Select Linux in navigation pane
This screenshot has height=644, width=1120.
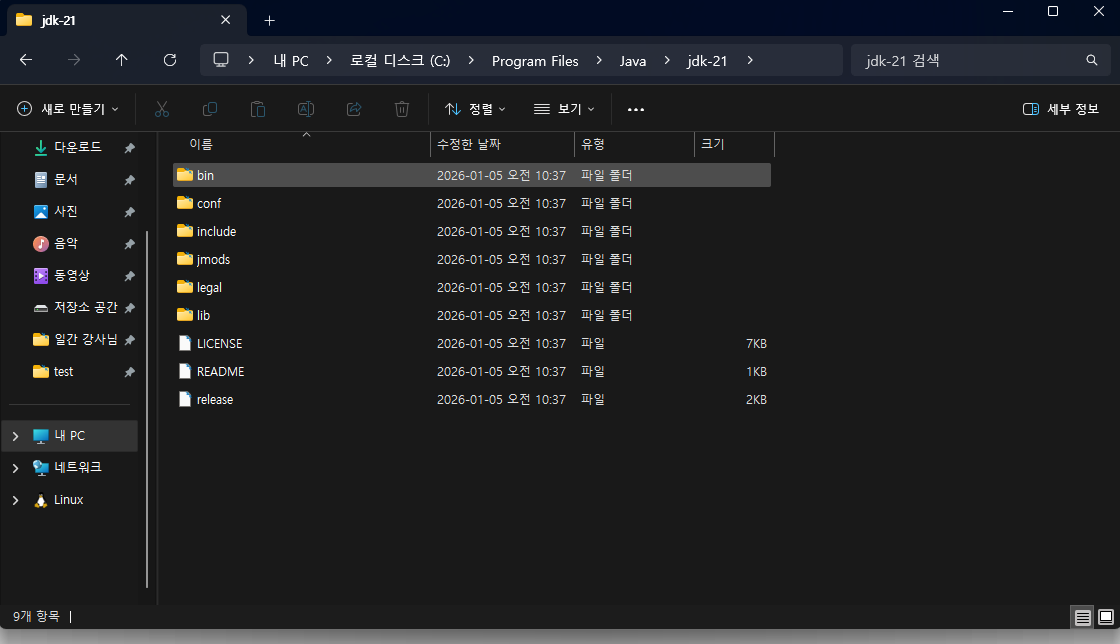tap(69, 500)
